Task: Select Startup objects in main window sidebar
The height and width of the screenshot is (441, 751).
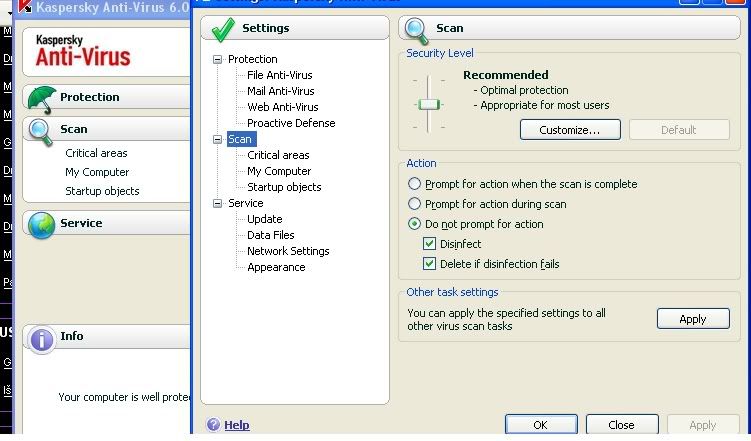Action: pos(102,191)
